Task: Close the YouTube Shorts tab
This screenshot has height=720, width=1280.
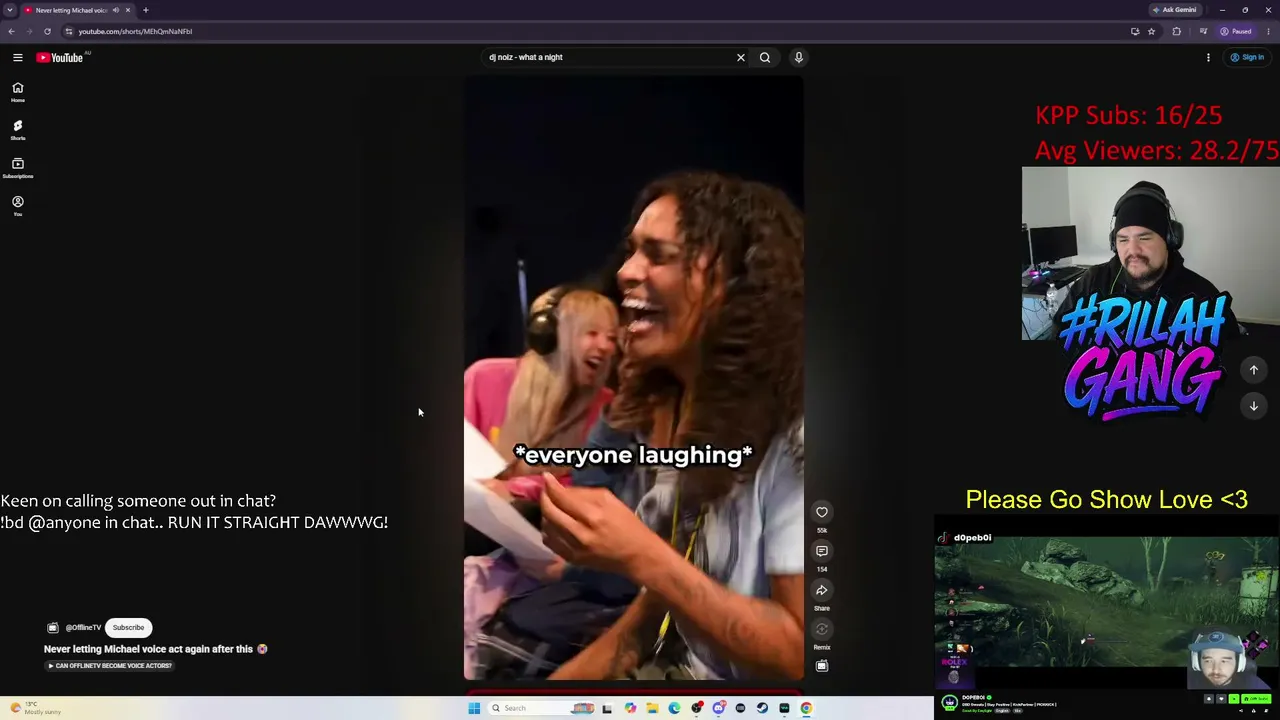Action: coord(128,10)
